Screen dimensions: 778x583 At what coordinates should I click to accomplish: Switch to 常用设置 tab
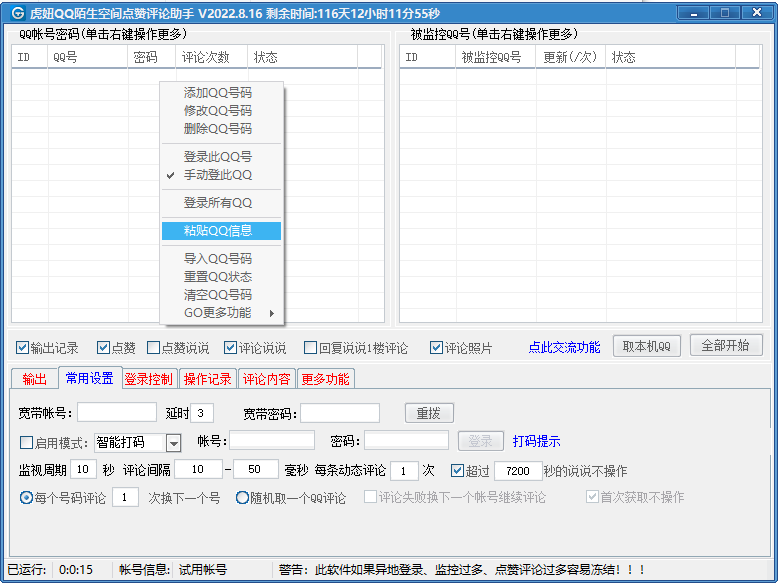pos(90,378)
